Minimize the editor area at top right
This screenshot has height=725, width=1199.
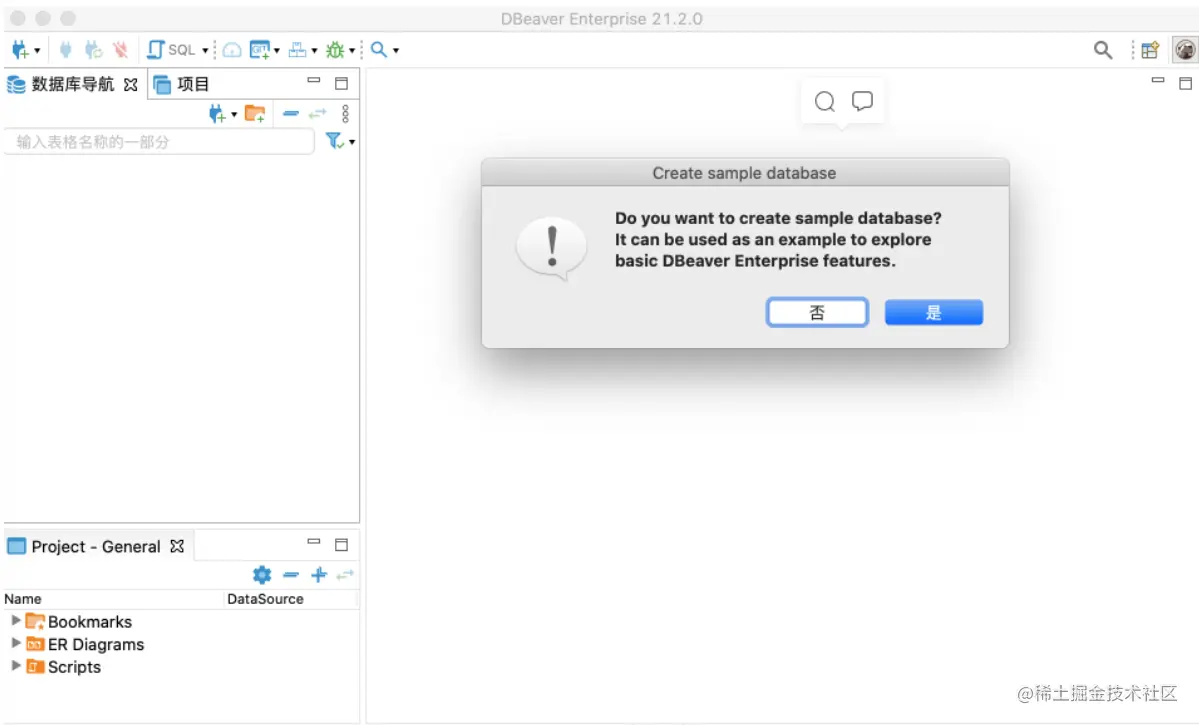(1158, 80)
